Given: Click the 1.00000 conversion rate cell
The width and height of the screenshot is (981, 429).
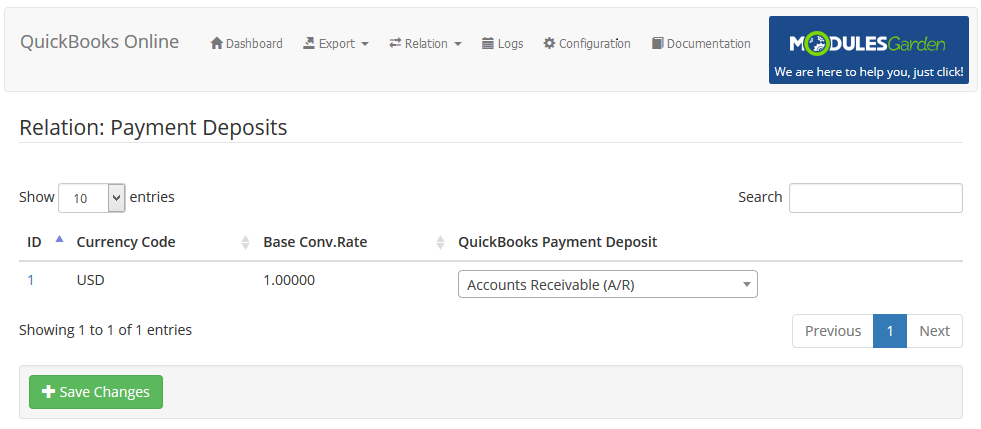Looking at the screenshot, I should pyautogui.click(x=289, y=280).
